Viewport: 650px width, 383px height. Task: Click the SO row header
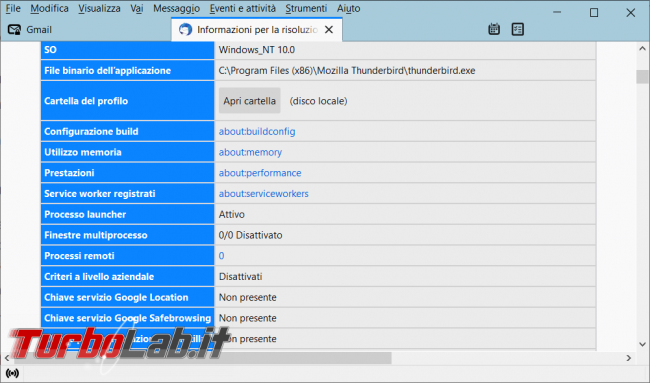coord(128,50)
